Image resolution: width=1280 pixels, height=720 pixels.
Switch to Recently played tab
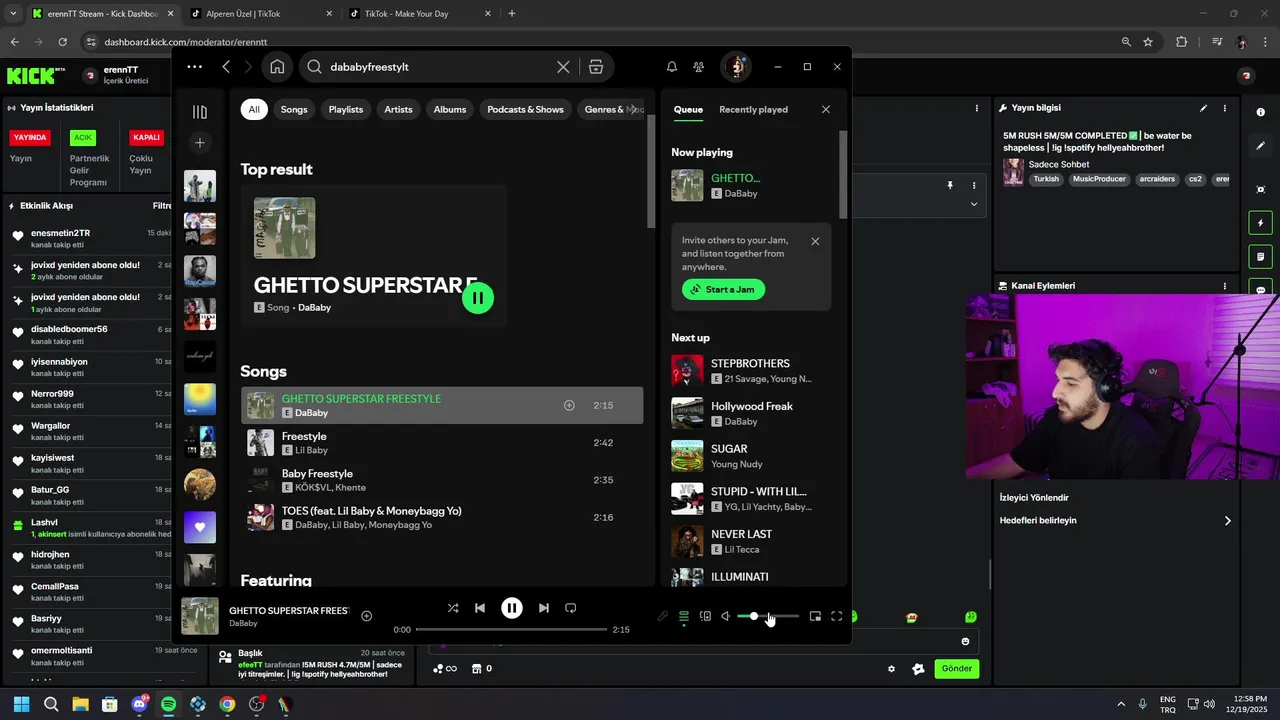tap(753, 109)
